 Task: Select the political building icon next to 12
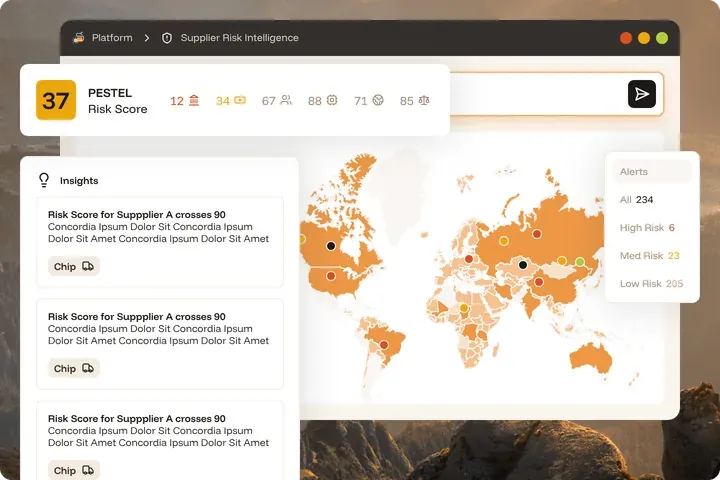(x=194, y=100)
